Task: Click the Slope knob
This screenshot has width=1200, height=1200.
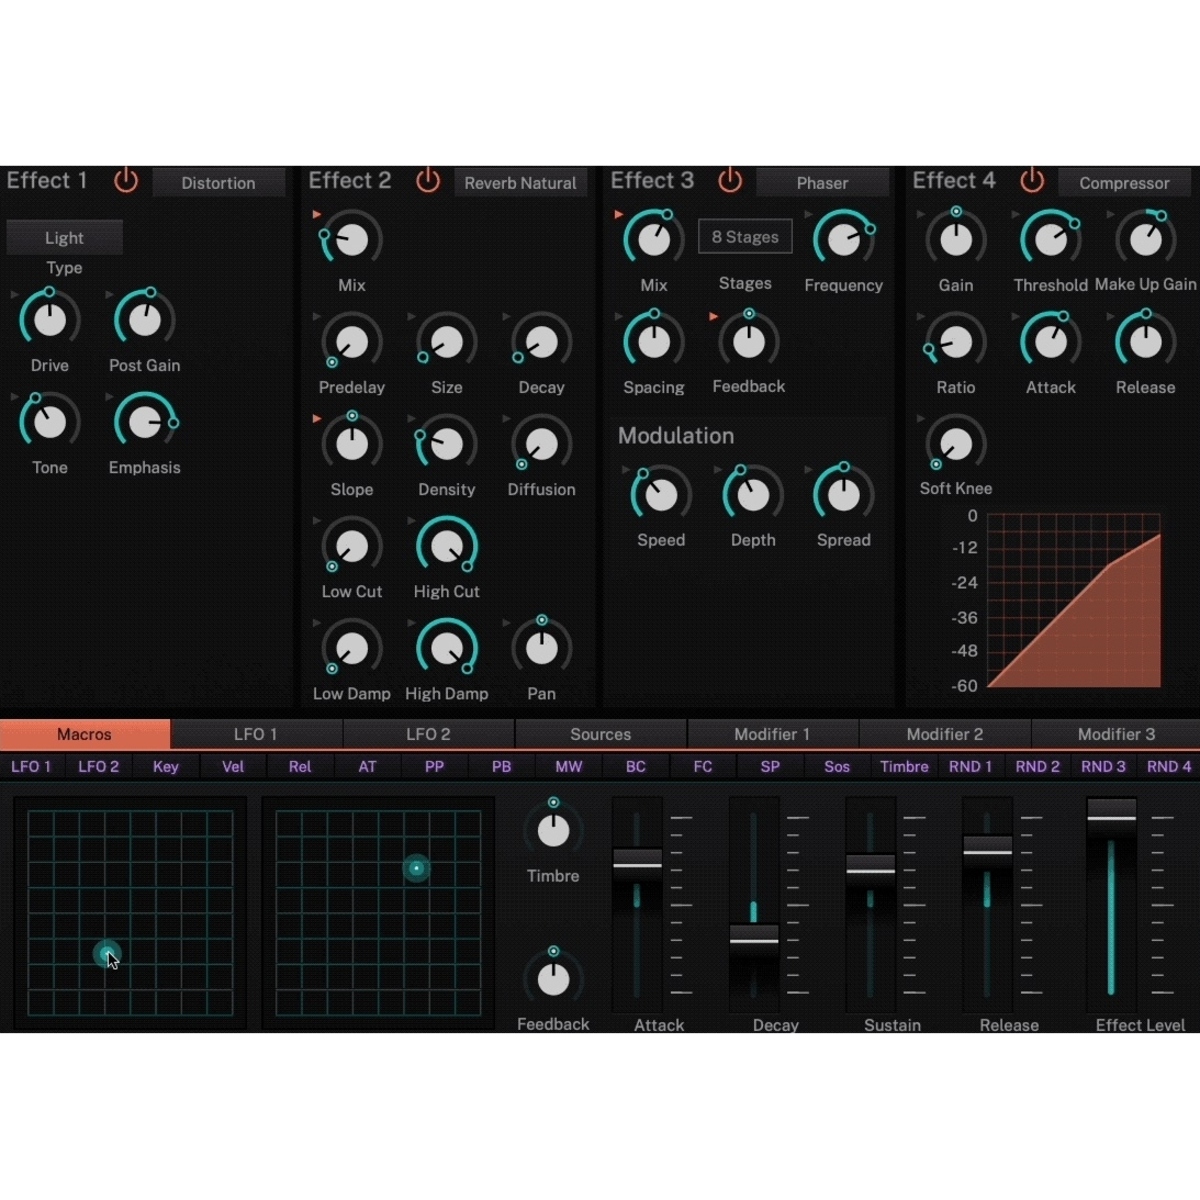Action: point(352,444)
